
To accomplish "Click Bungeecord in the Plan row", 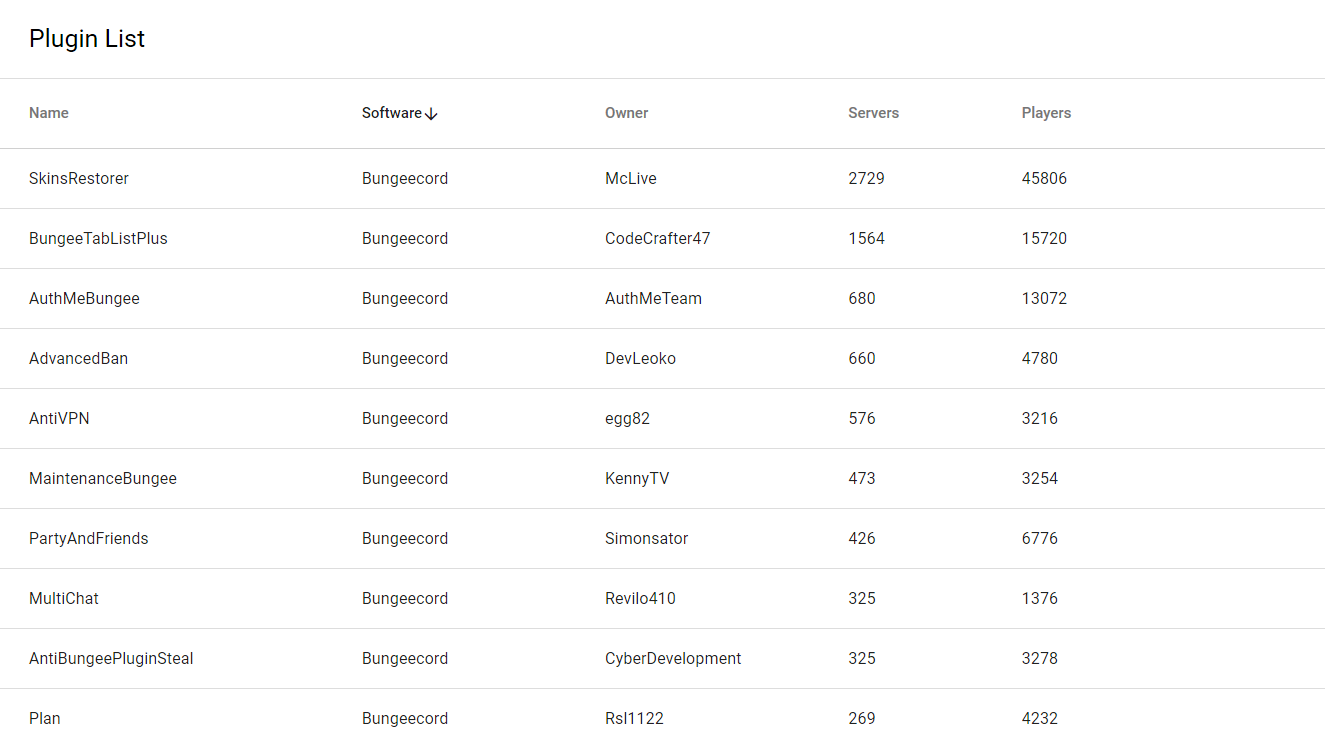I will (x=405, y=719).
